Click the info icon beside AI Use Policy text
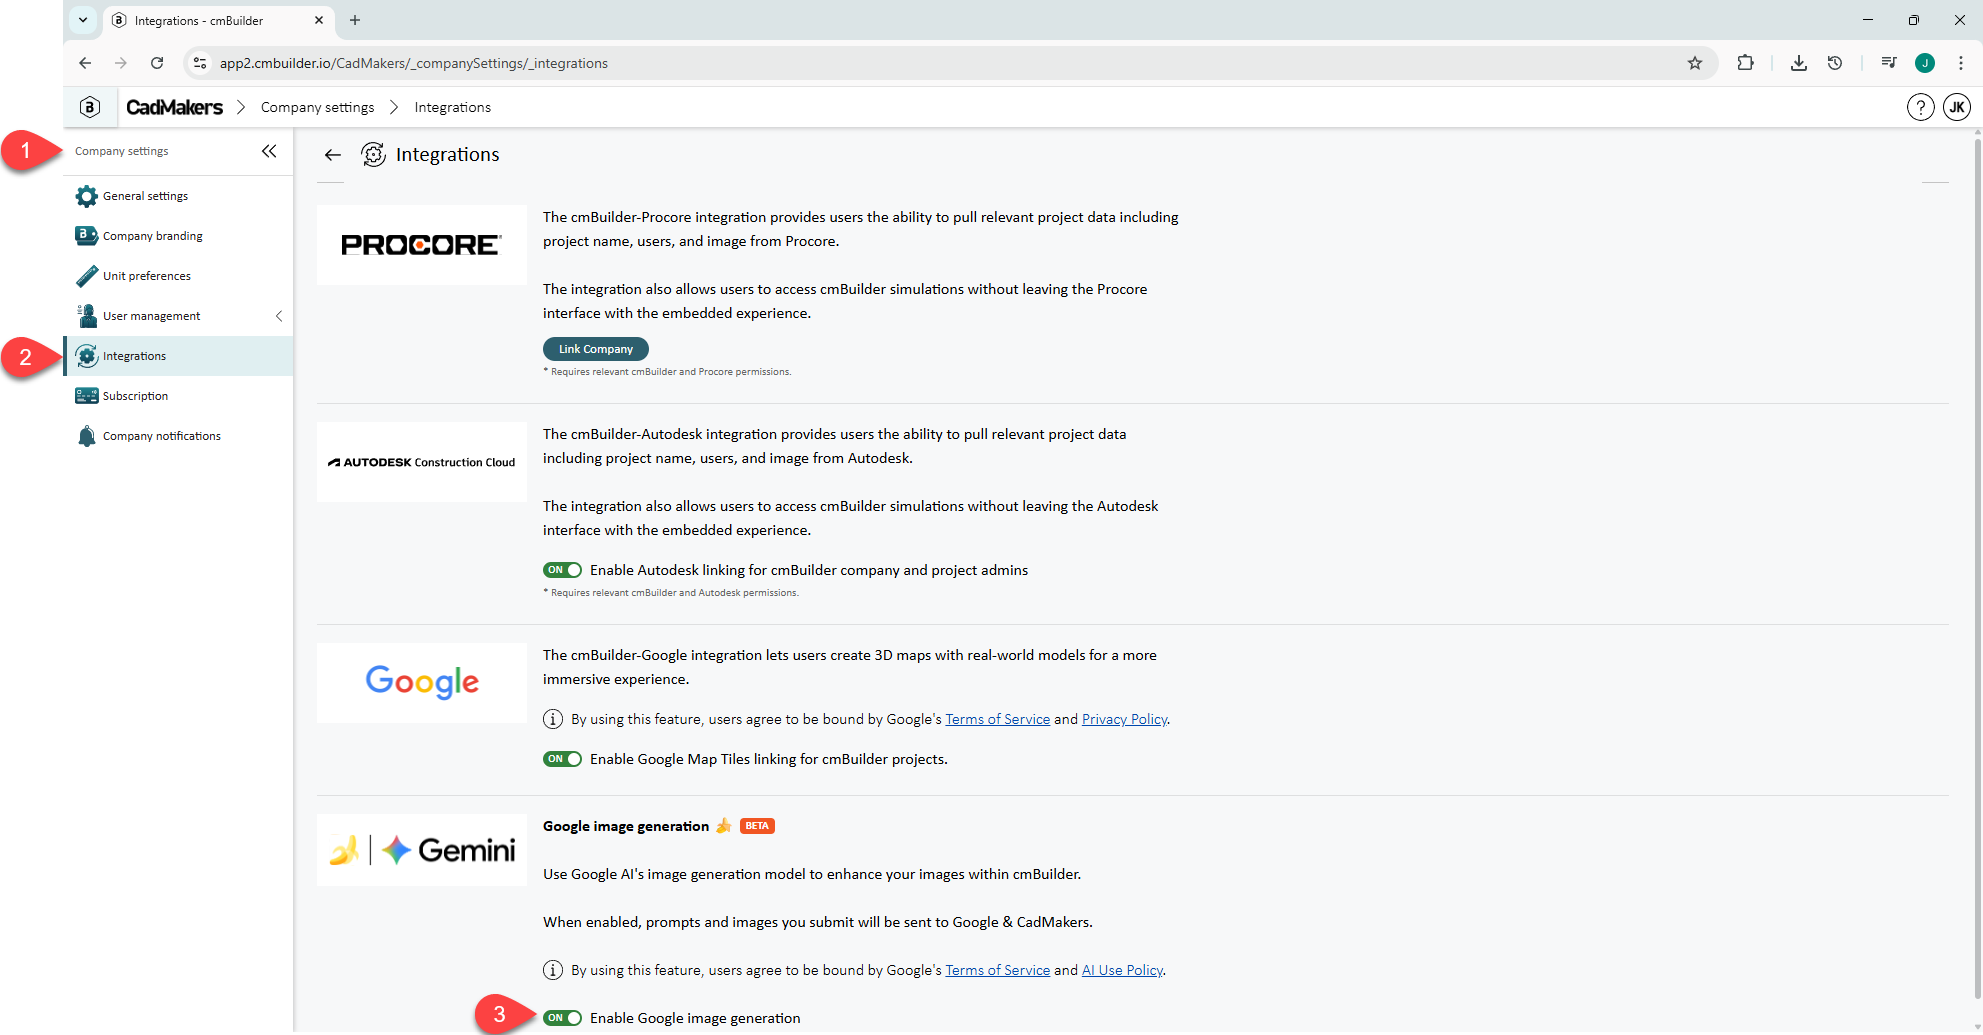This screenshot has width=1983, height=1035. pyautogui.click(x=553, y=970)
